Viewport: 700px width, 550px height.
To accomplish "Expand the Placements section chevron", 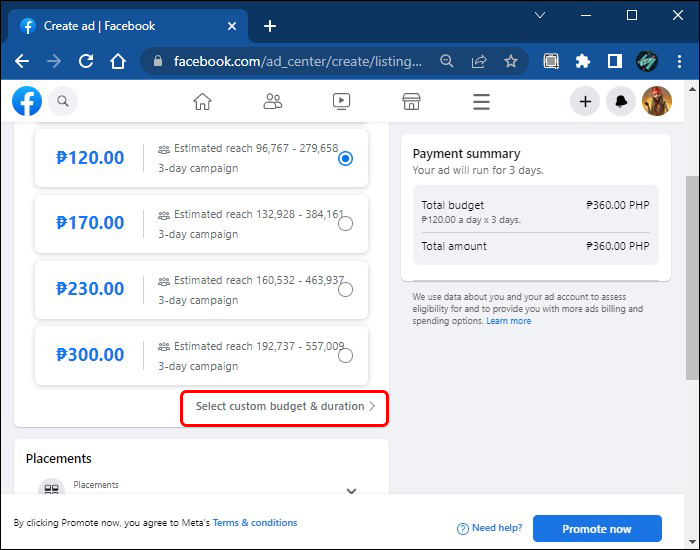I will pos(351,491).
